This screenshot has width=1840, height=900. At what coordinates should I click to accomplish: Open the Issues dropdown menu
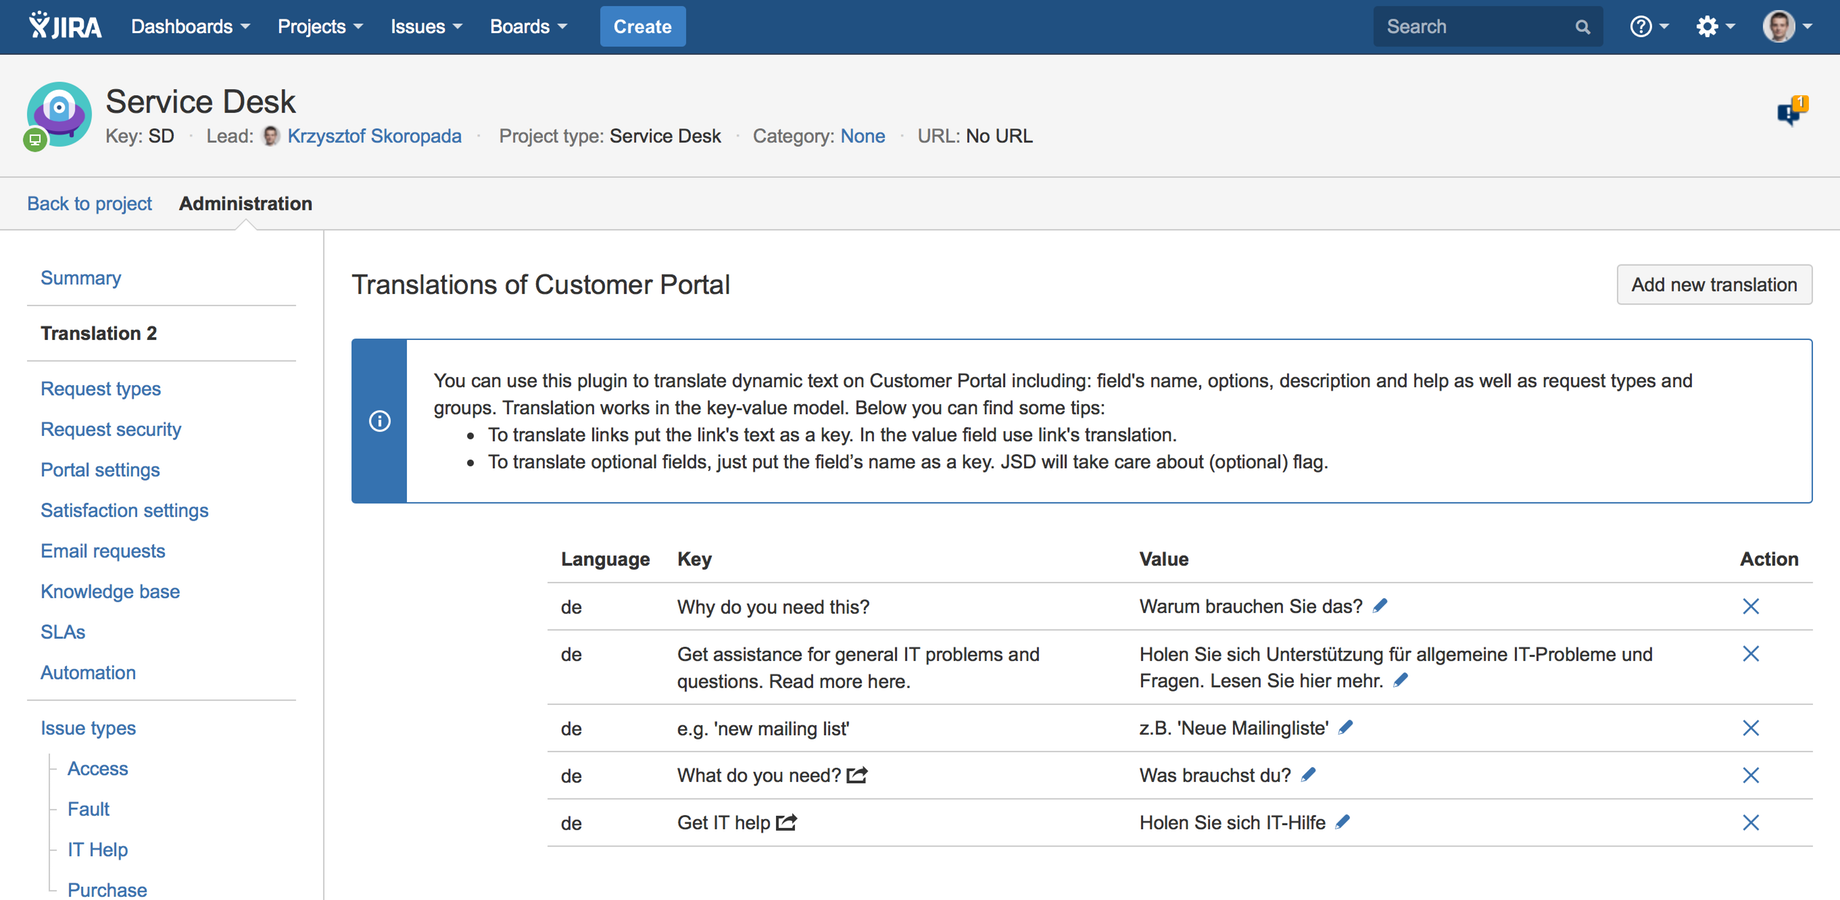(x=426, y=27)
